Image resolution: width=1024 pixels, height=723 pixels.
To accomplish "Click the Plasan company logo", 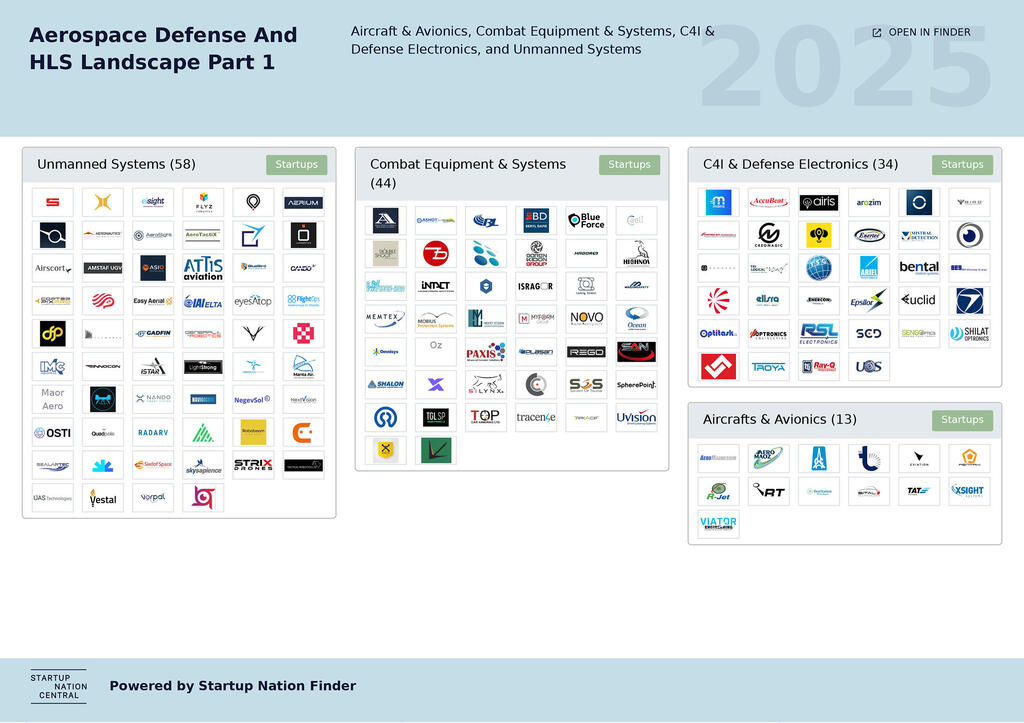I will pos(536,352).
